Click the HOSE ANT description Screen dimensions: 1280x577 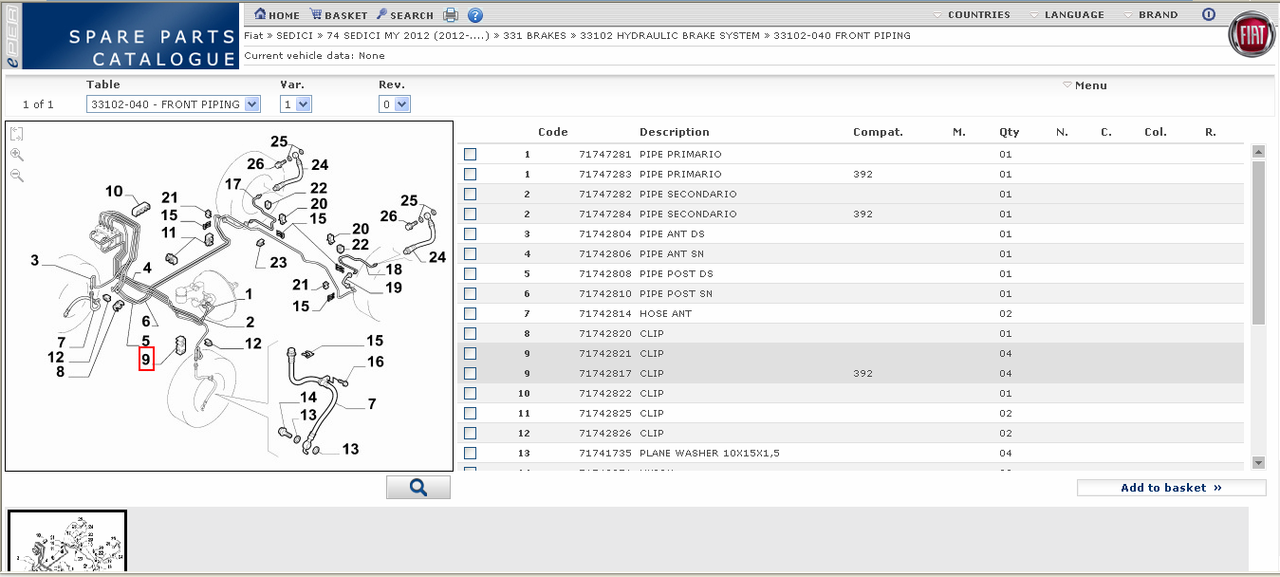666,314
